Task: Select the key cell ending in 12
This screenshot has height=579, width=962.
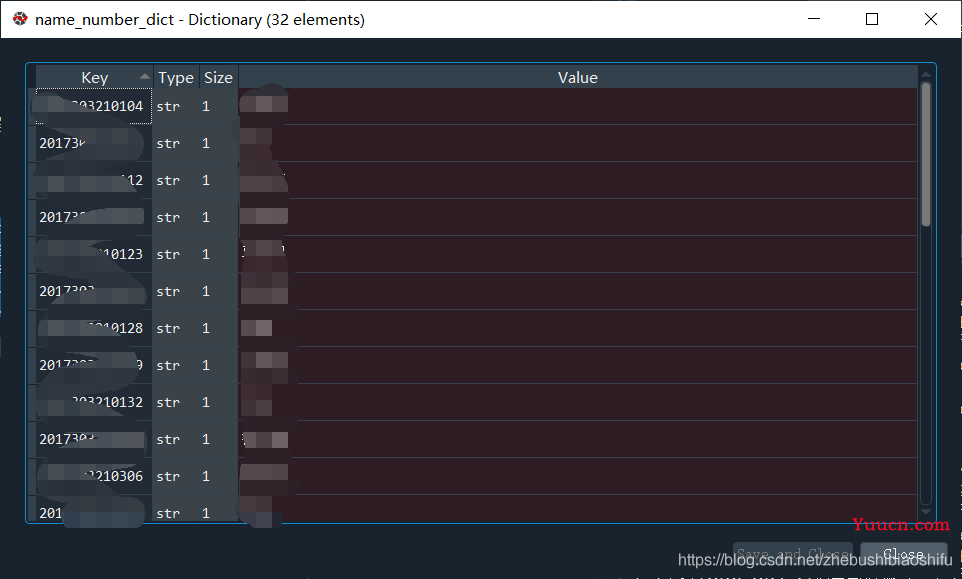Action: (x=94, y=180)
